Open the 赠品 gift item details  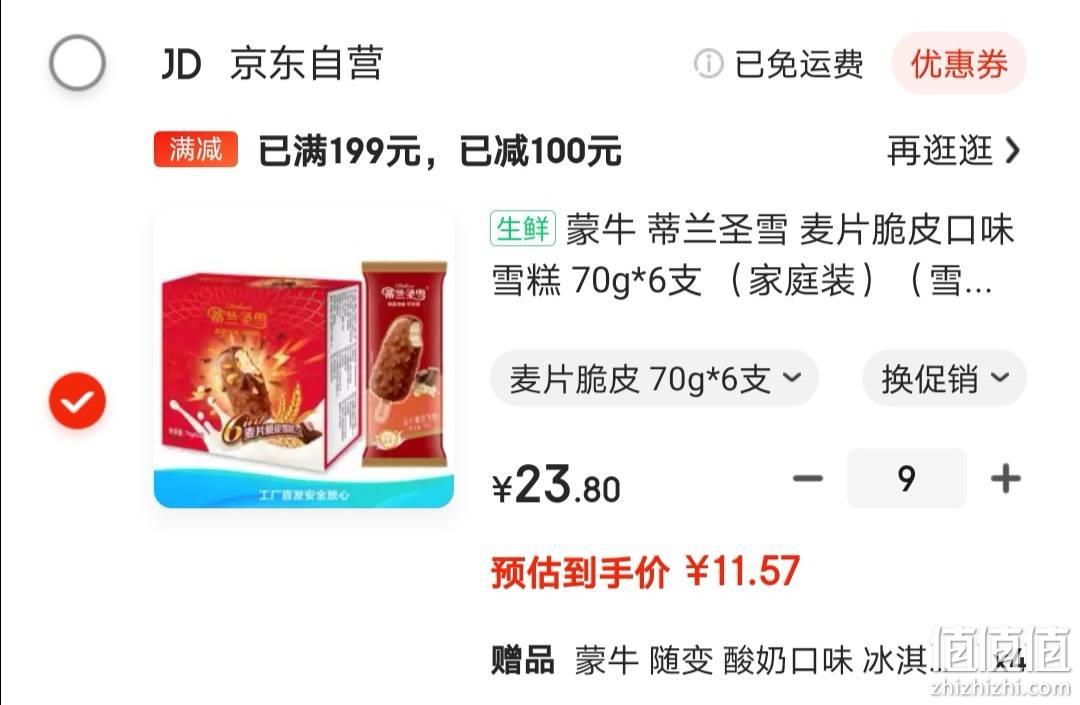click(758, 660)
